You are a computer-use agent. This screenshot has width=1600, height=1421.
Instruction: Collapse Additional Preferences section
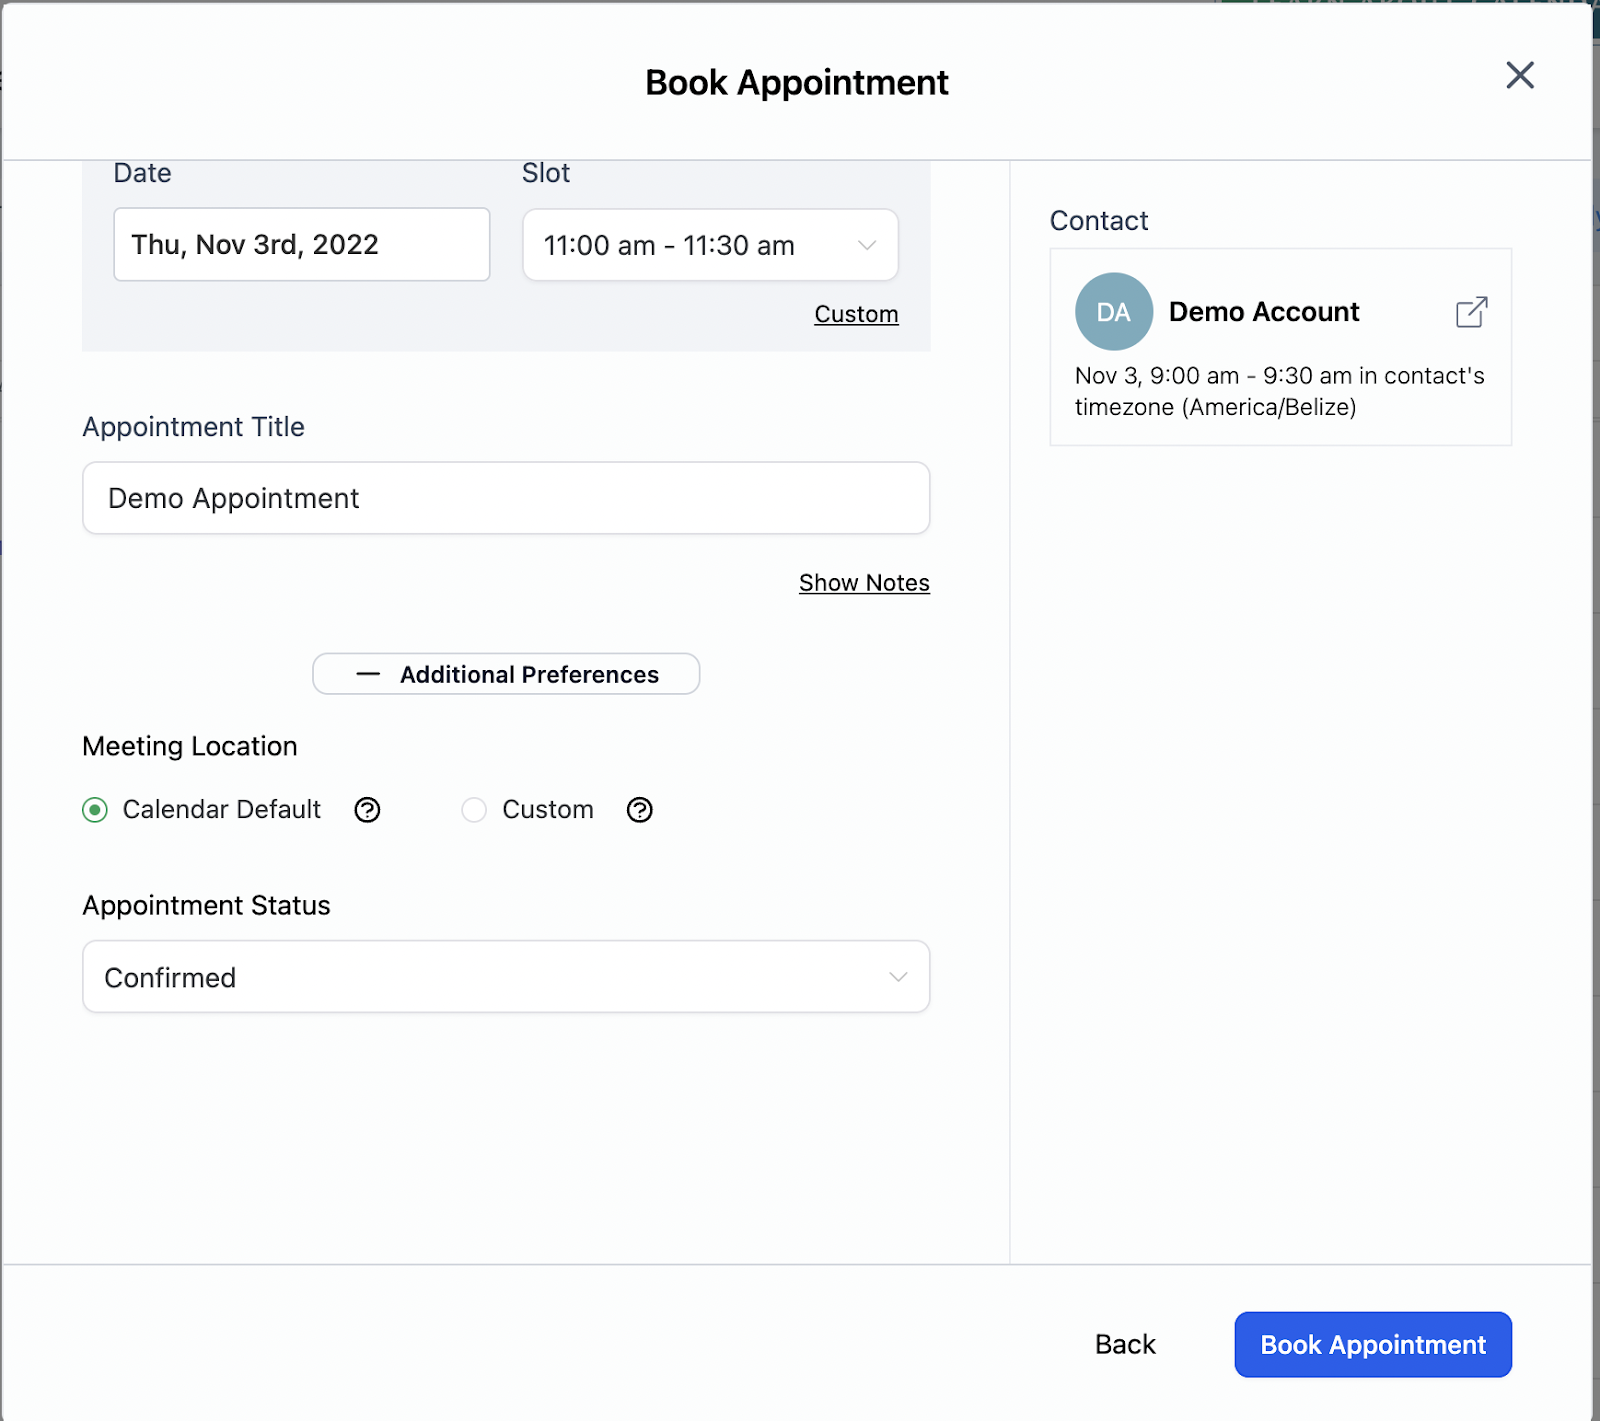pyautogui.click(x=506, y=675)
